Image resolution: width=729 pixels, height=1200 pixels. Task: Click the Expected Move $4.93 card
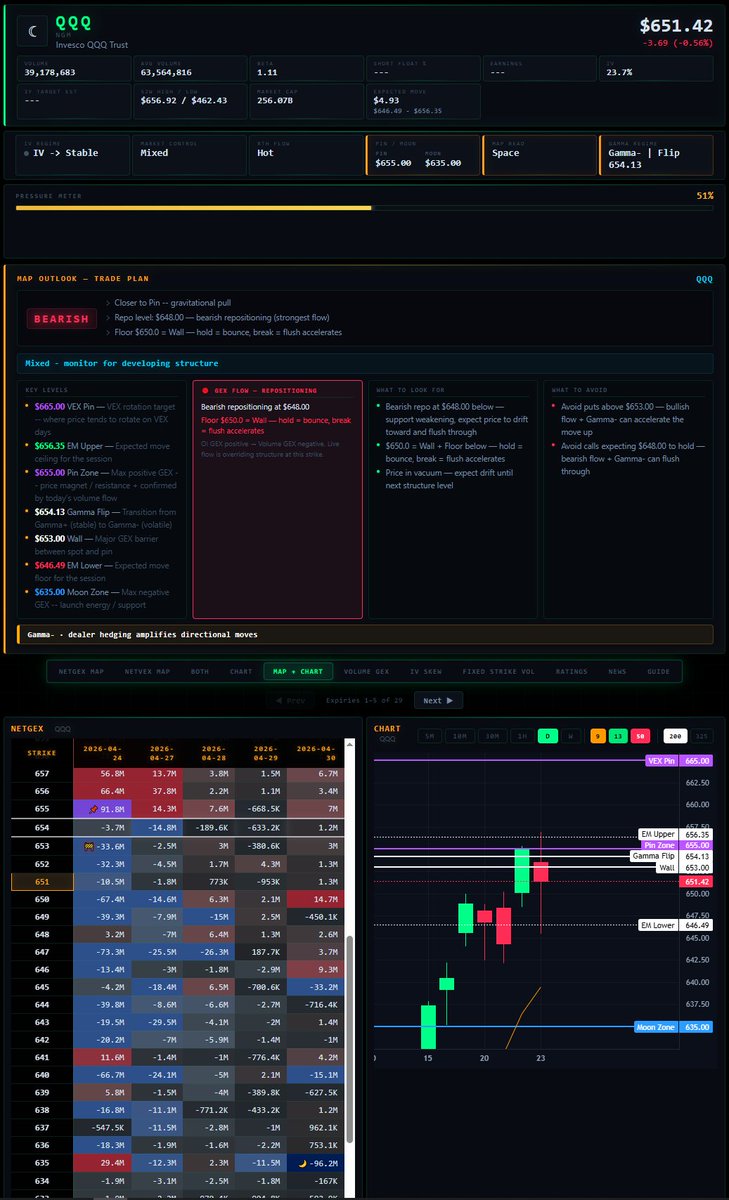click(x=422, y=101)
